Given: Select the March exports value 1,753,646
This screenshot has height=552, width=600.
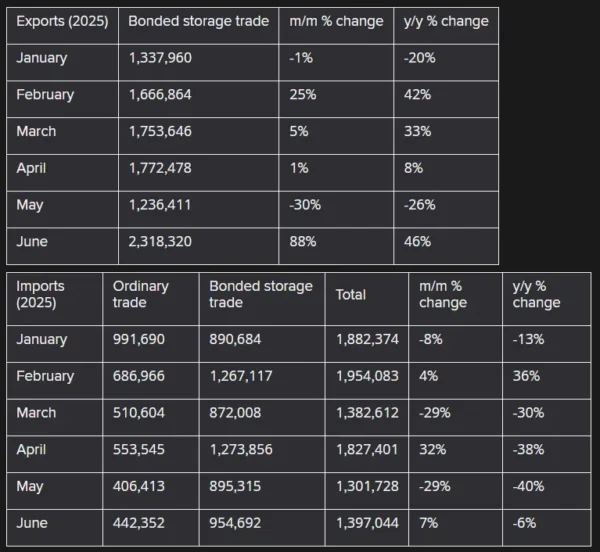Looking at the screenshot, I should pos(160,131).
